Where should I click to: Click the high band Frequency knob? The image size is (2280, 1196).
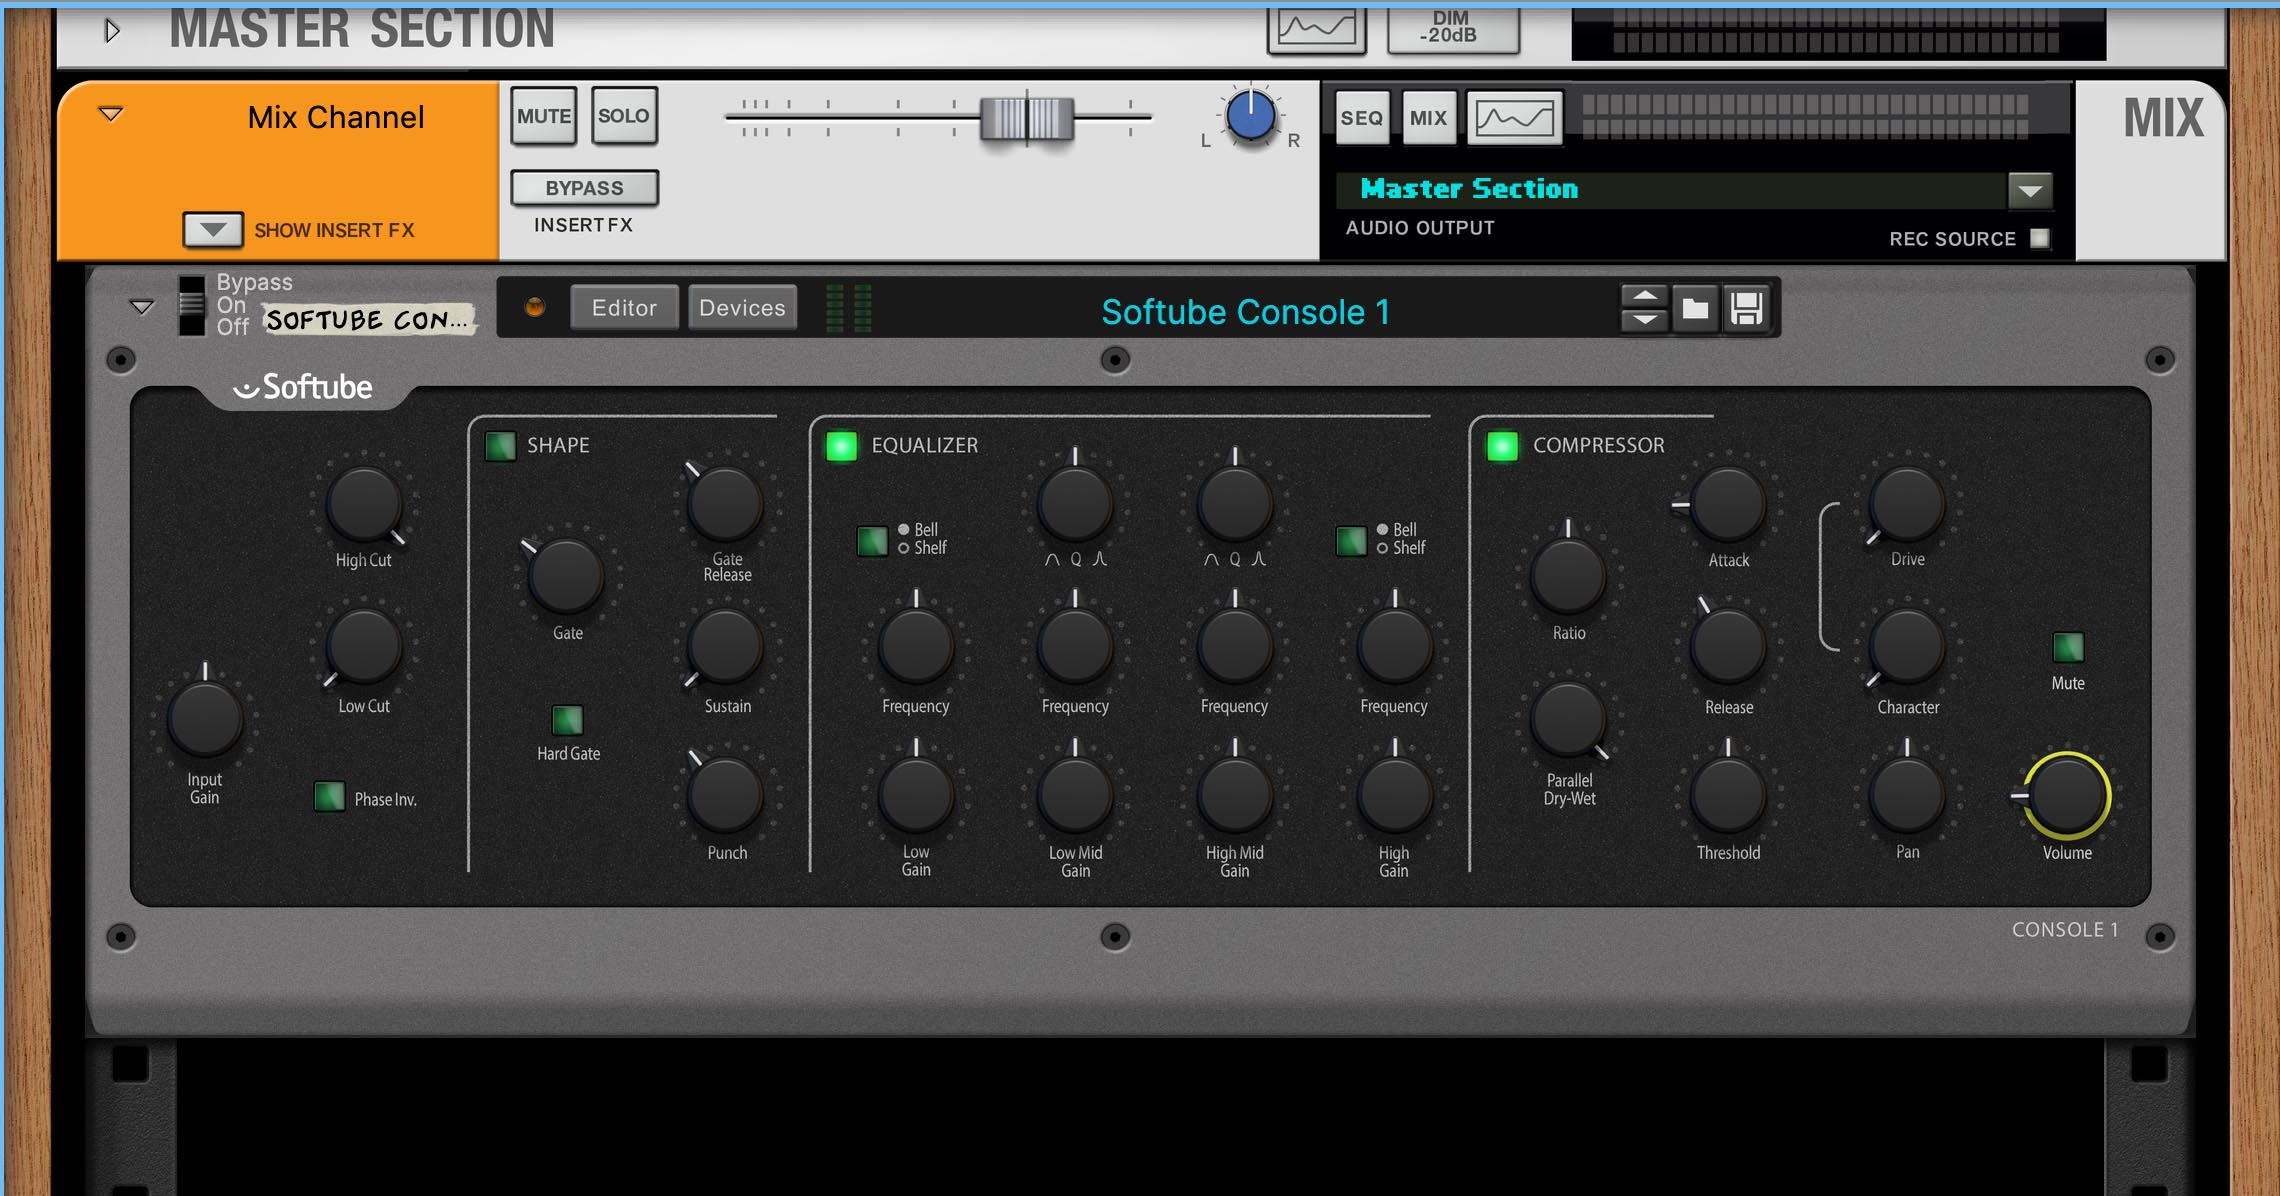1394,648
